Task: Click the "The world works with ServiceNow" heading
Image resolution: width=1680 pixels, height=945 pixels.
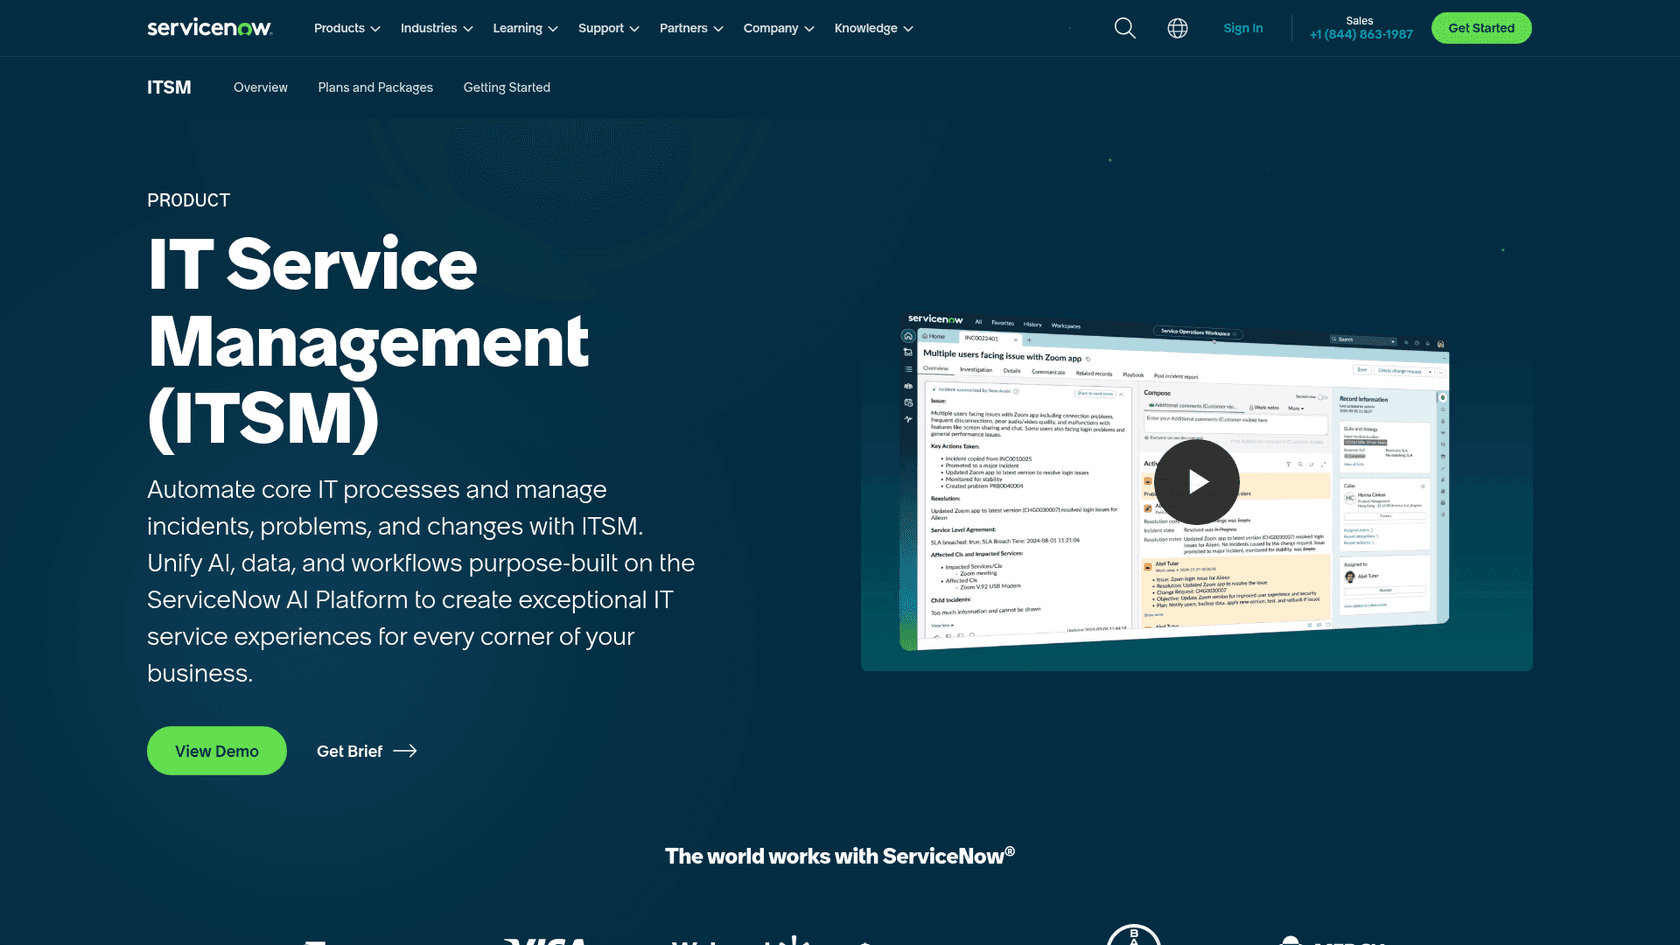Action: coord(840,856)
